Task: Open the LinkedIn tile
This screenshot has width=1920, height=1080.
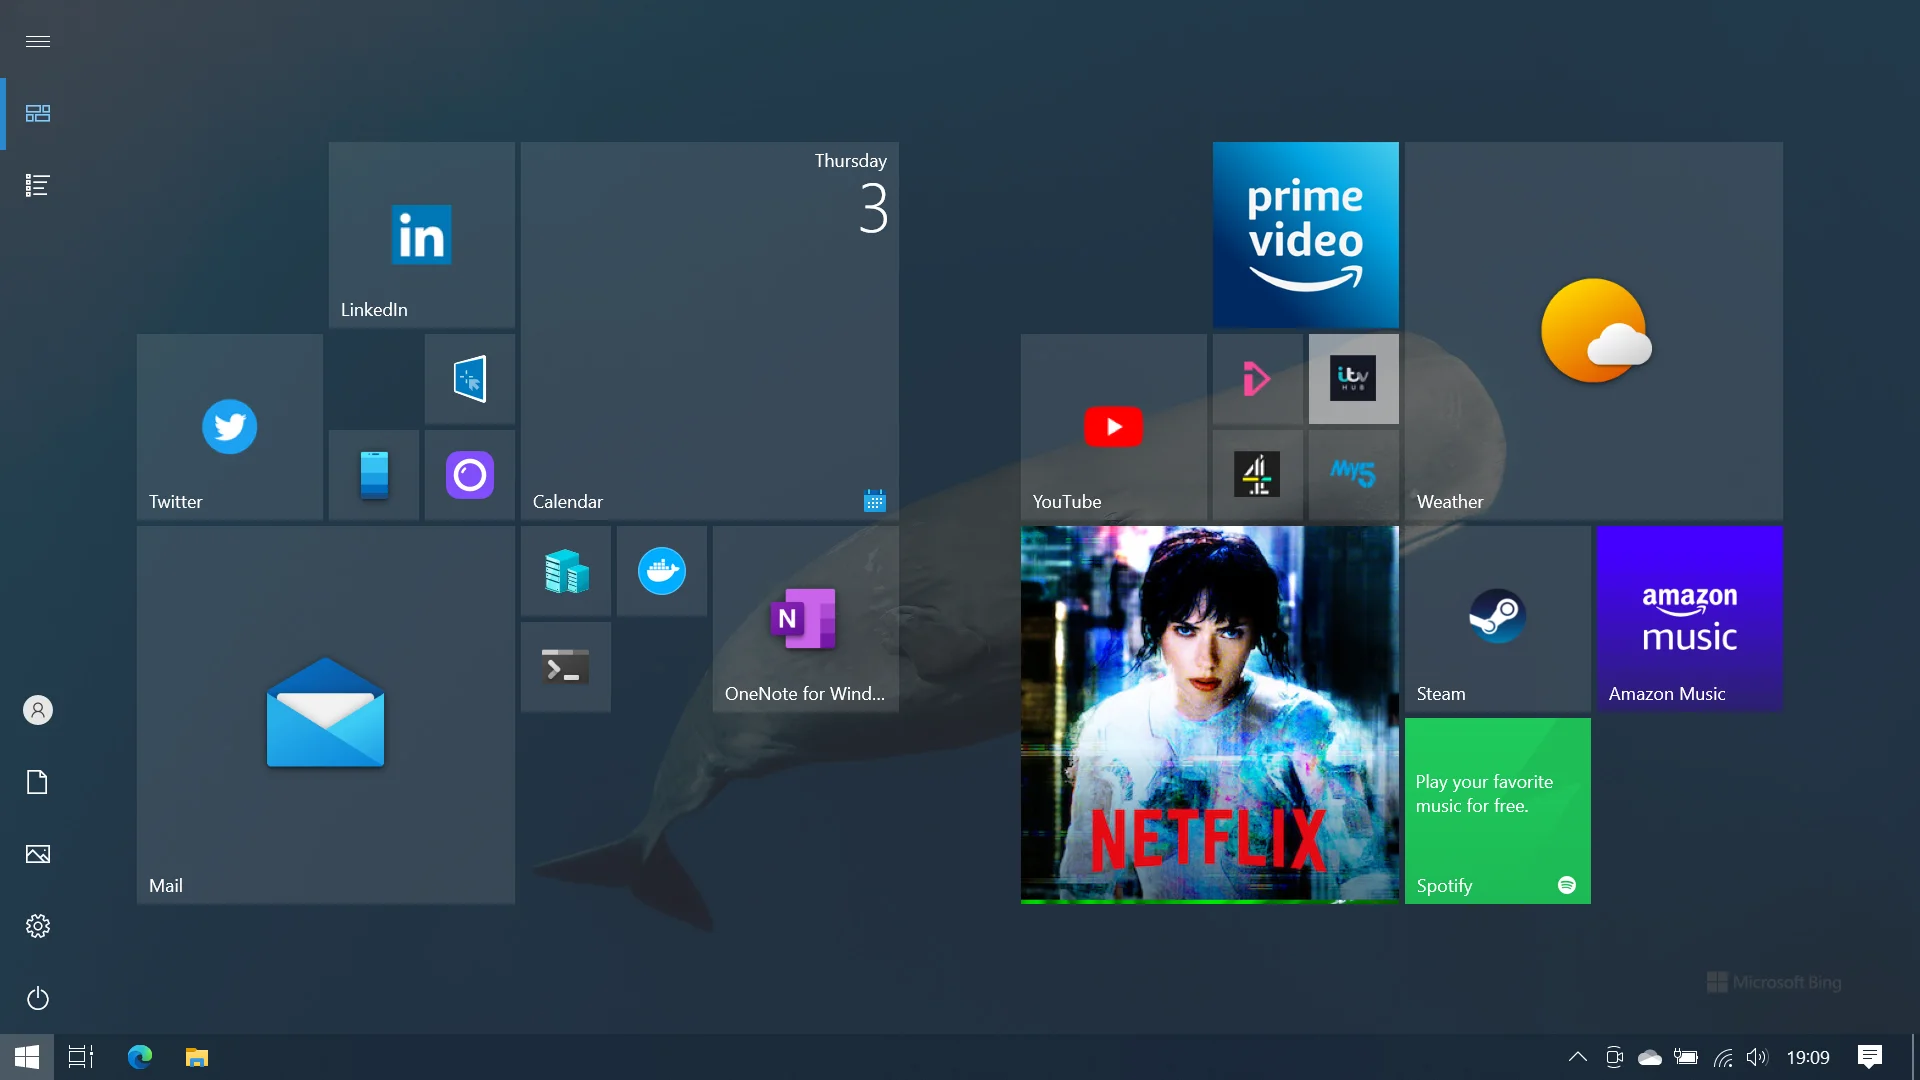Action: (x=421, y=234)
